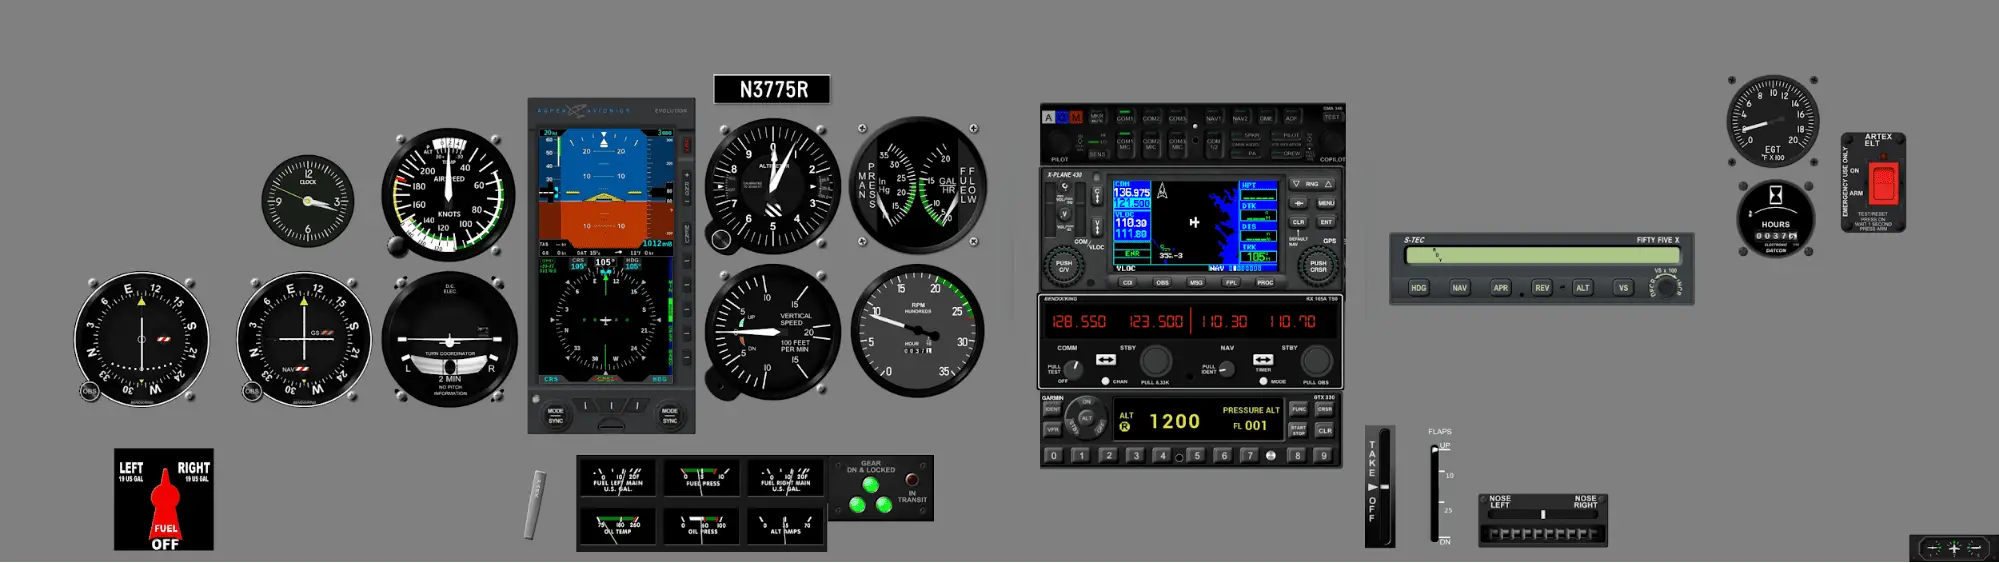Screen dimensions: 1999x563
Task: Click the Aspen right MODE SYNC knob
Action: pos(669,414)
